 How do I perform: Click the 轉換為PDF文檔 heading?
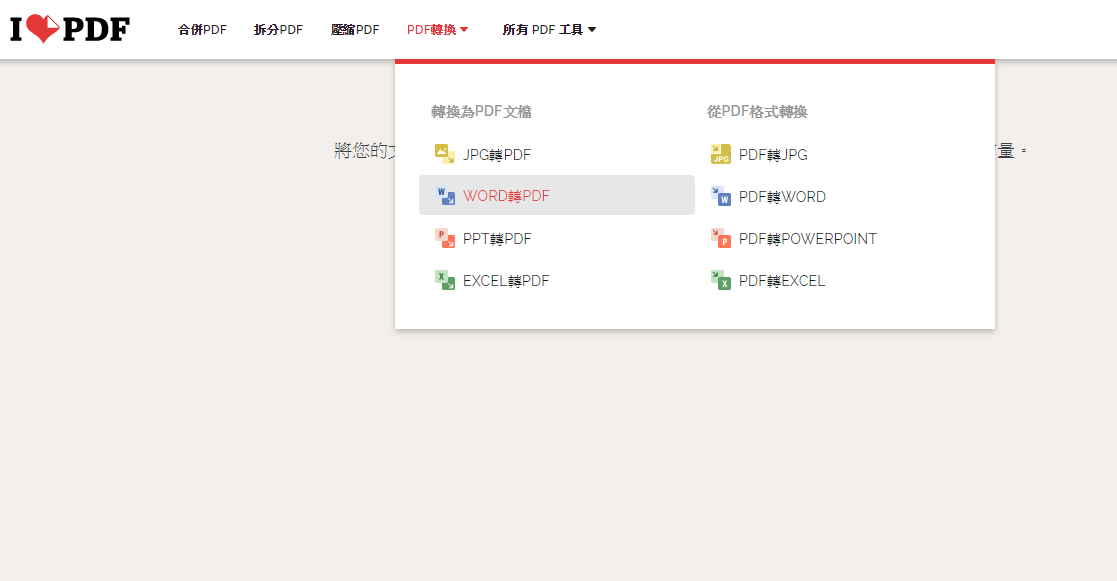[482, 112]
